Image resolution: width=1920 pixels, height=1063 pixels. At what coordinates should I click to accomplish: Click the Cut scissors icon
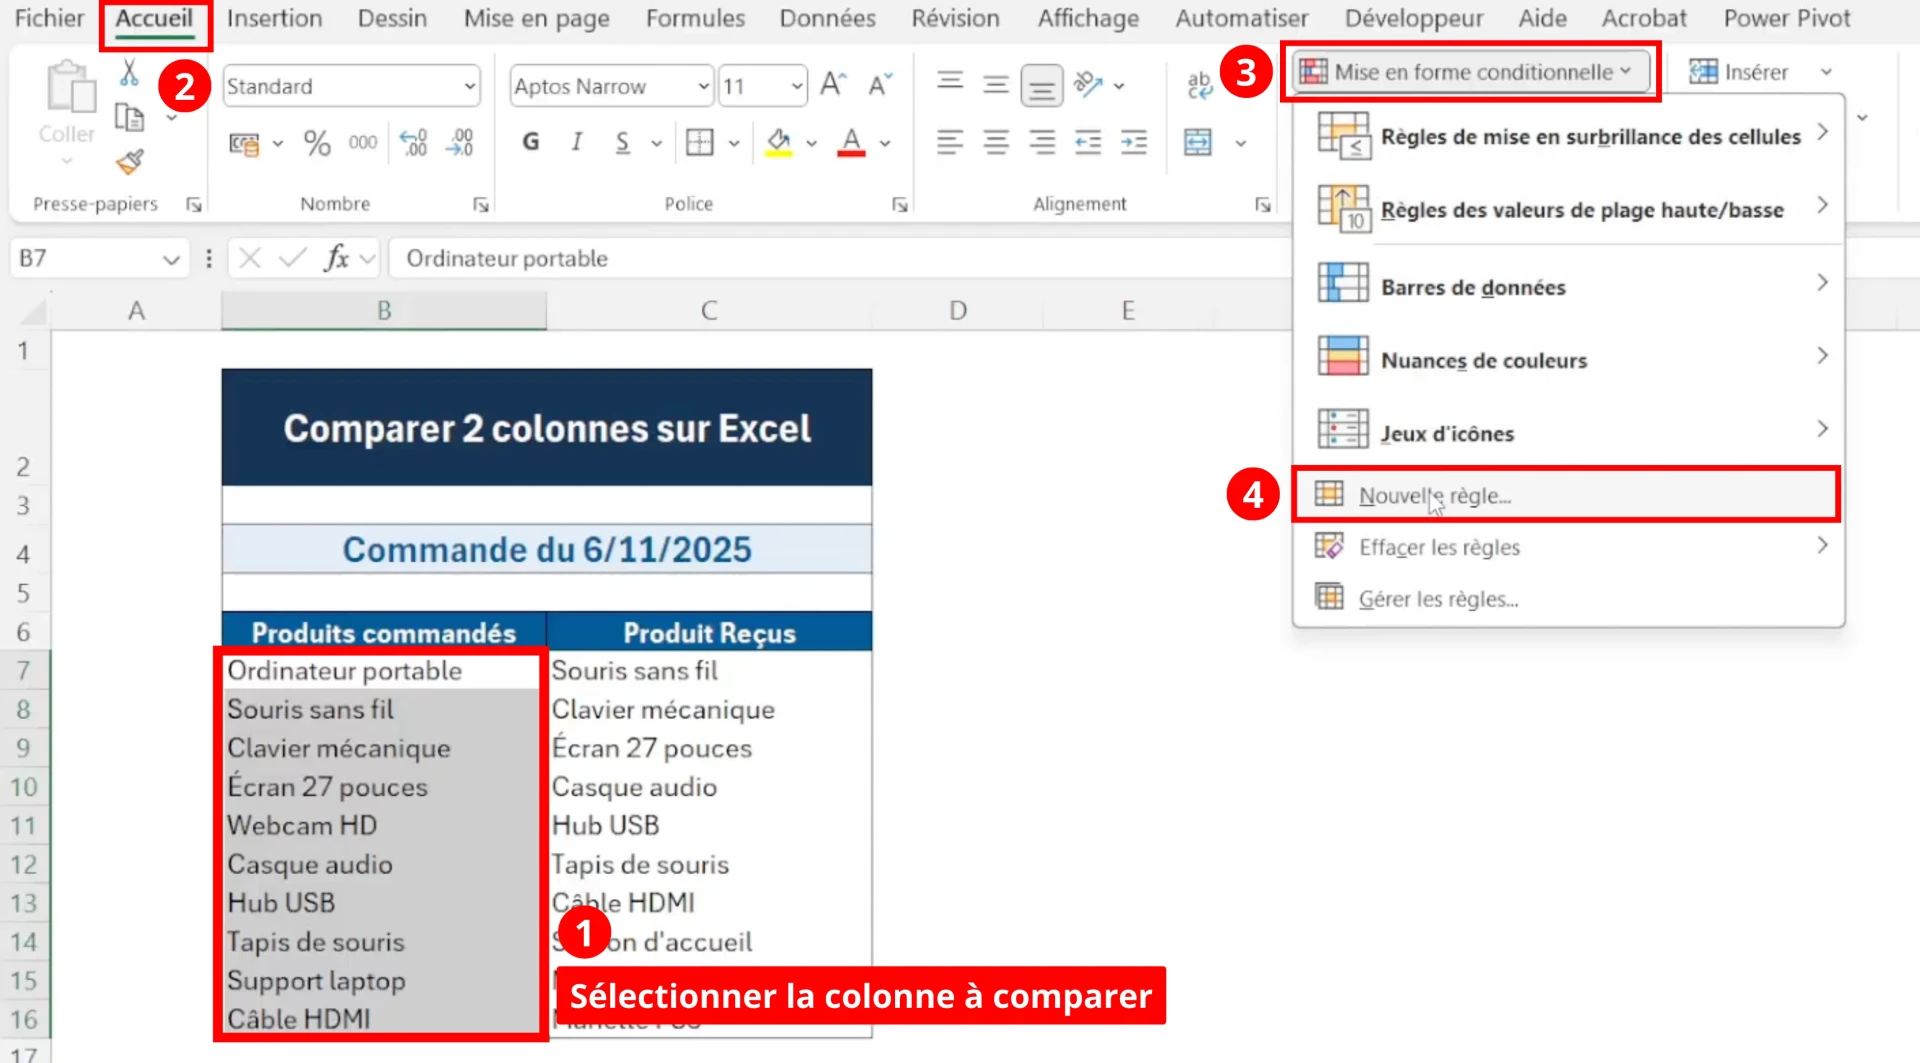129,72
